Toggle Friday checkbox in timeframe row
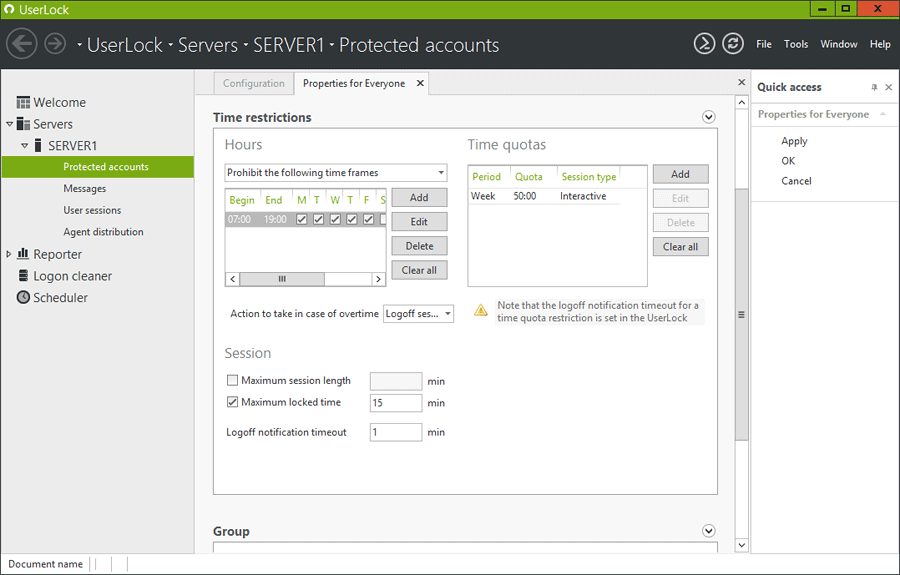 click(x=368, y=219)
